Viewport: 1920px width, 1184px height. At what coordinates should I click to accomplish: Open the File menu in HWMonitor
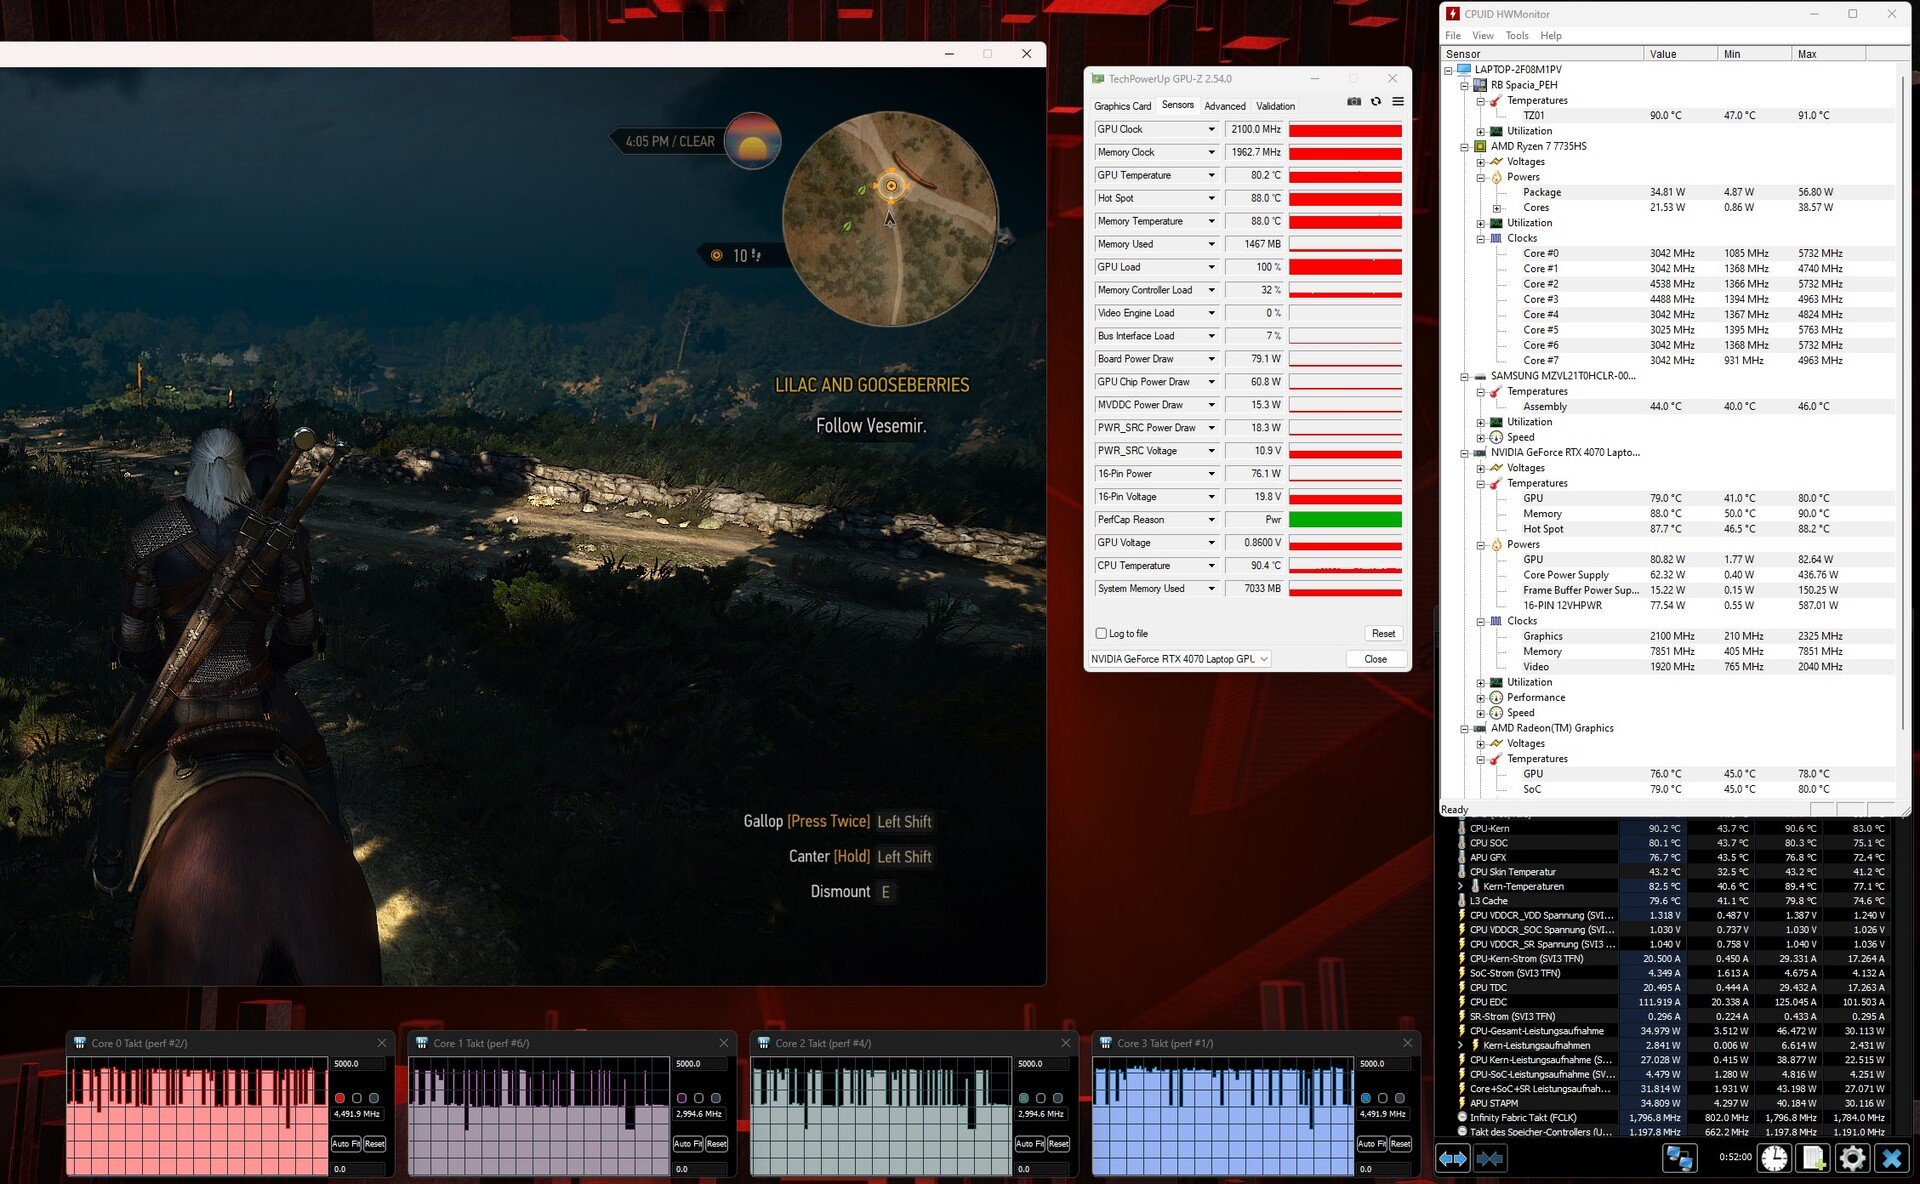[x=1453, y=35]
